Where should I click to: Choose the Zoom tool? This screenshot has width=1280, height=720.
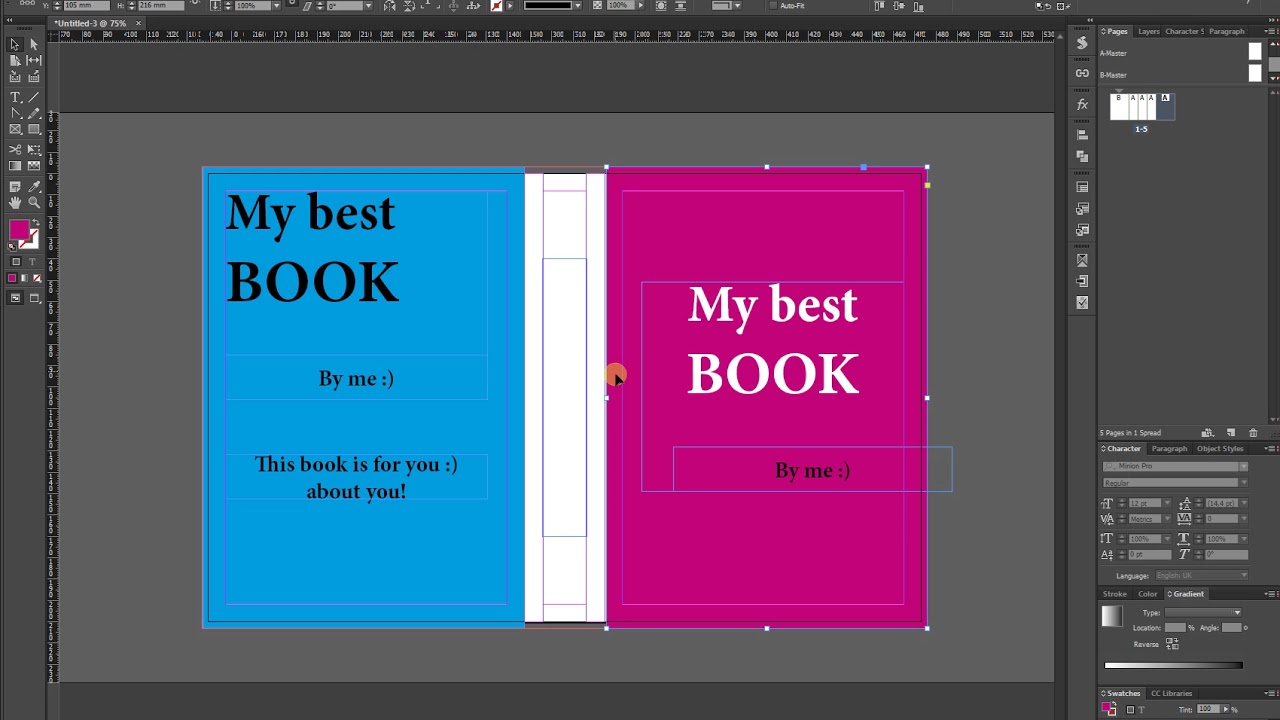(x=34, y=203)
